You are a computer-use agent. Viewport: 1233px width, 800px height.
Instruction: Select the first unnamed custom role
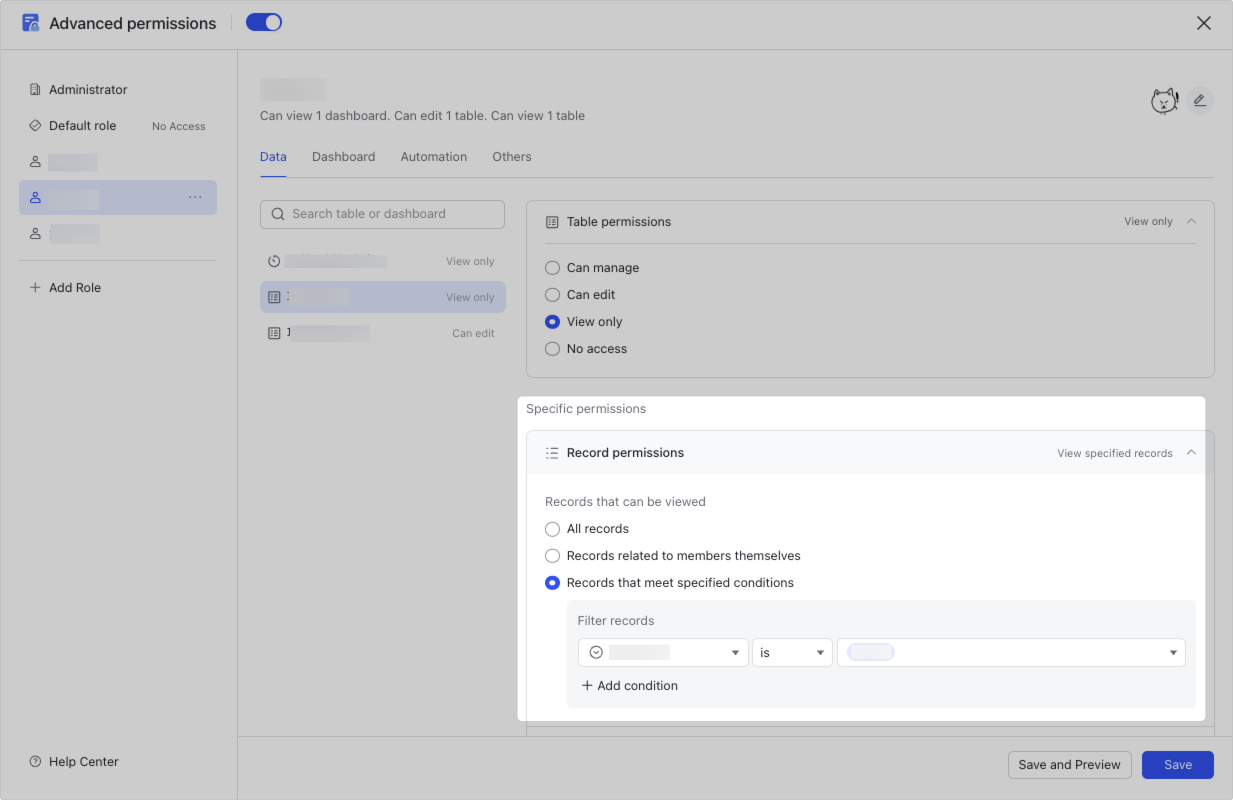[x=118, y=162]
